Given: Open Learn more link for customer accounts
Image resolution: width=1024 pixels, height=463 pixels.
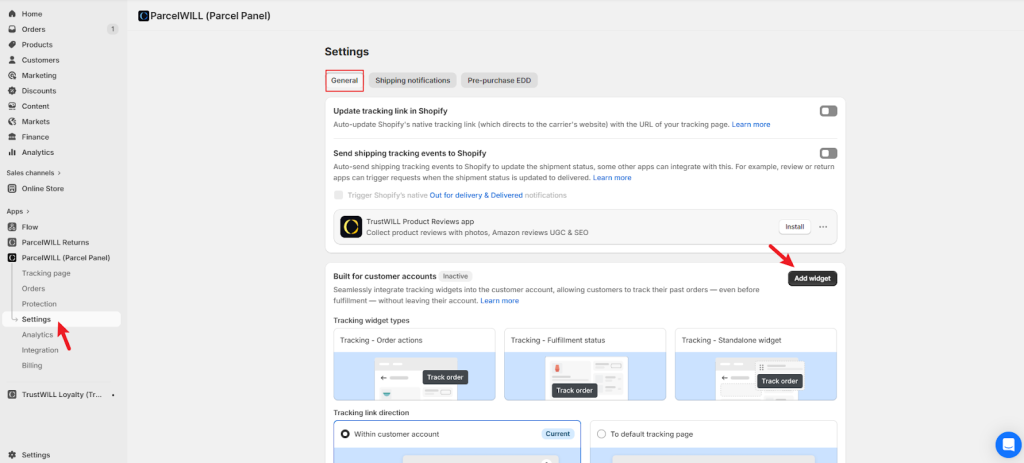Looking at the screenshot, I should pos(500,301).
